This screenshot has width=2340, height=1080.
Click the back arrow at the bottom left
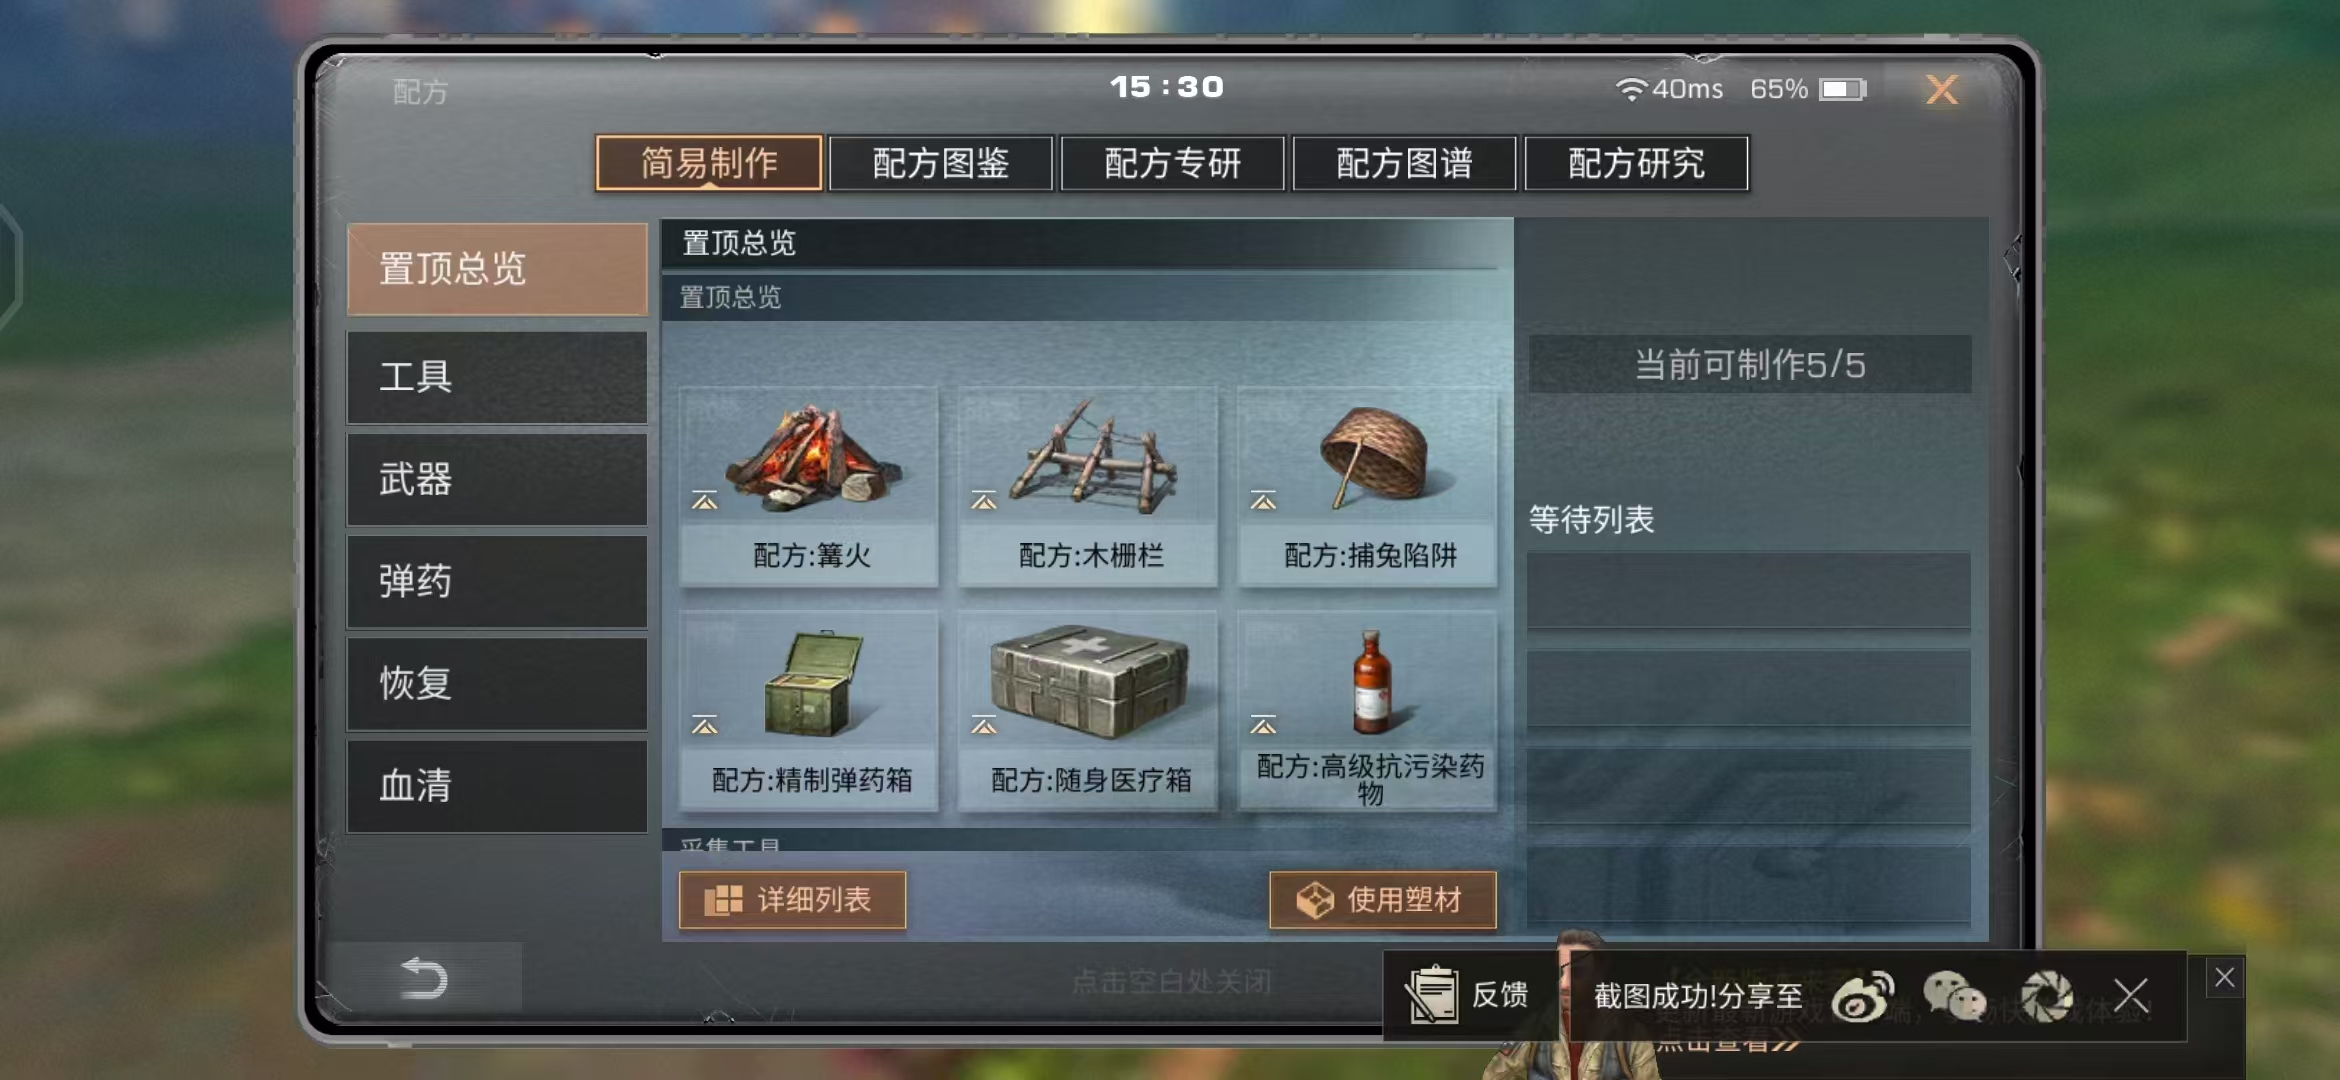(x=424, y=977)
